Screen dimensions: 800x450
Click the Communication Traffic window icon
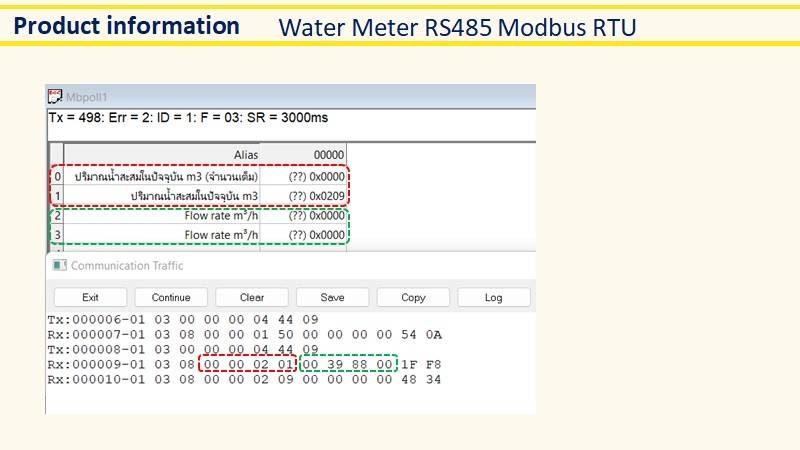[60, 265]
